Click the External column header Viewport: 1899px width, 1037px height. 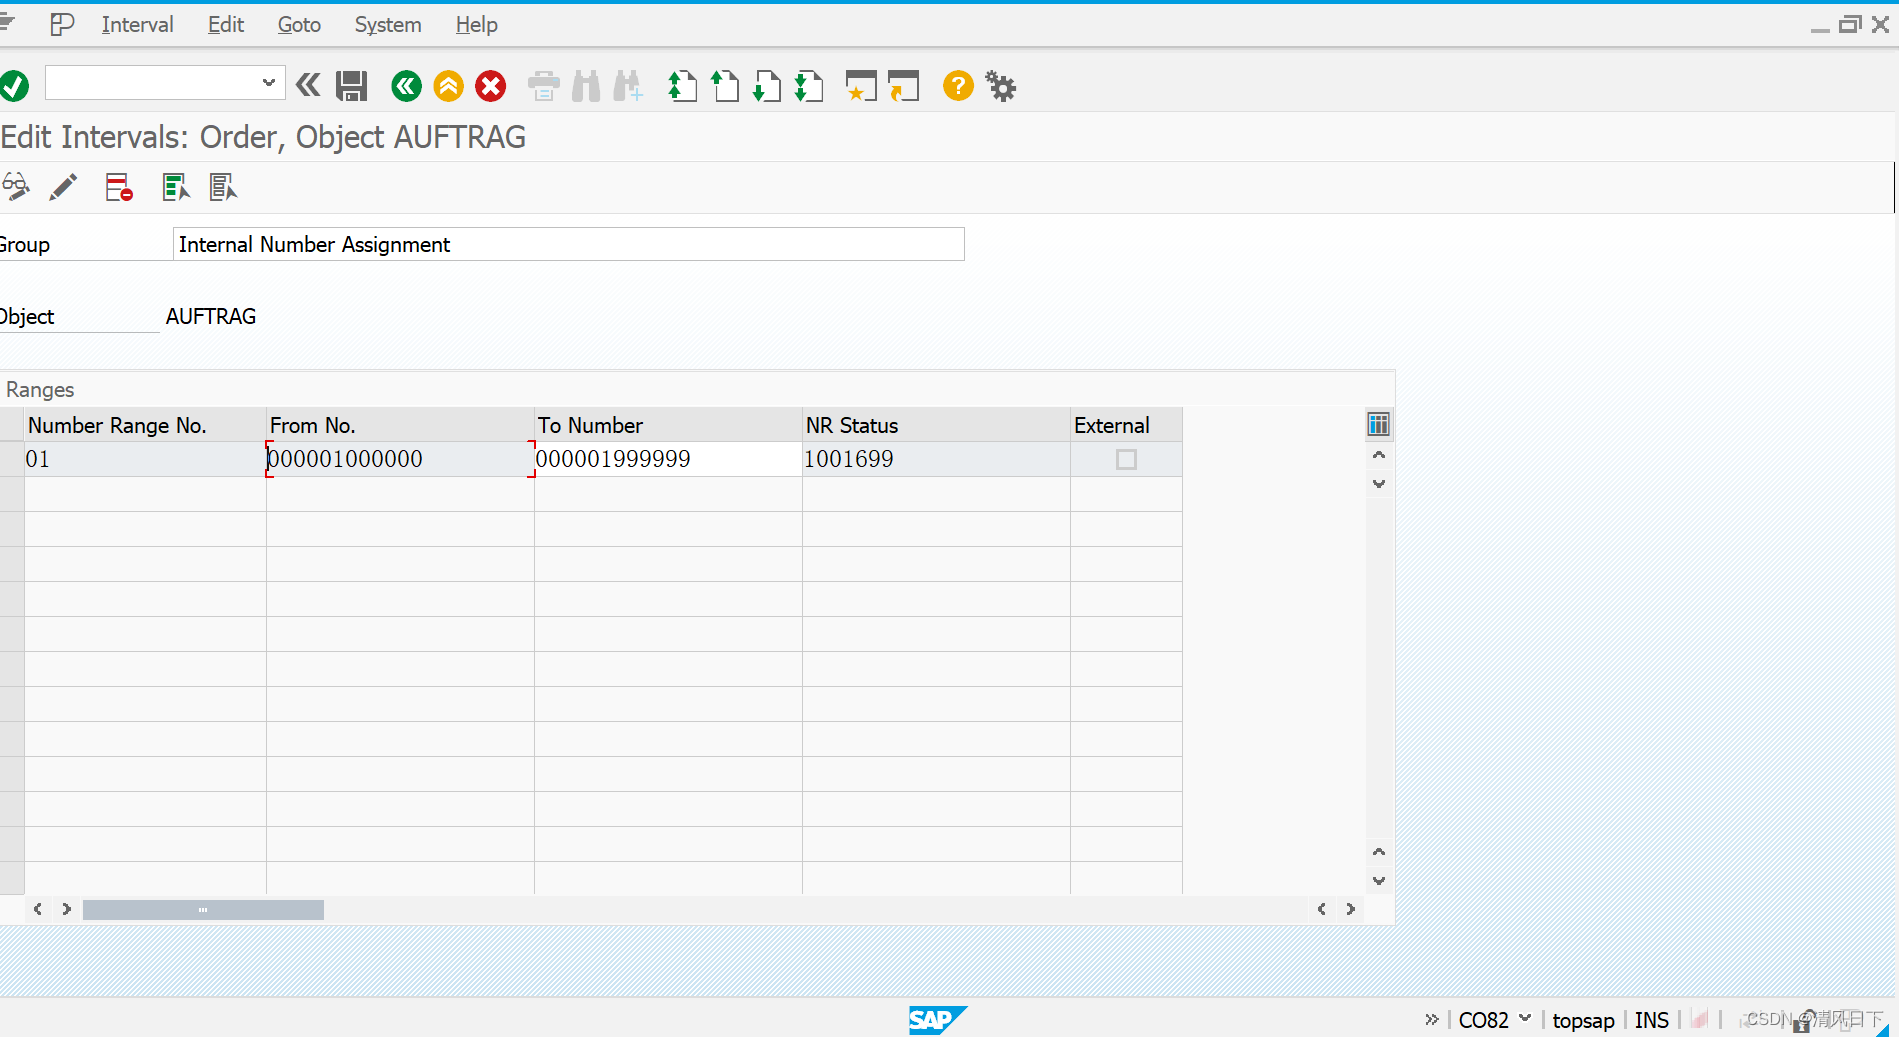click(x=1126, y=425)
